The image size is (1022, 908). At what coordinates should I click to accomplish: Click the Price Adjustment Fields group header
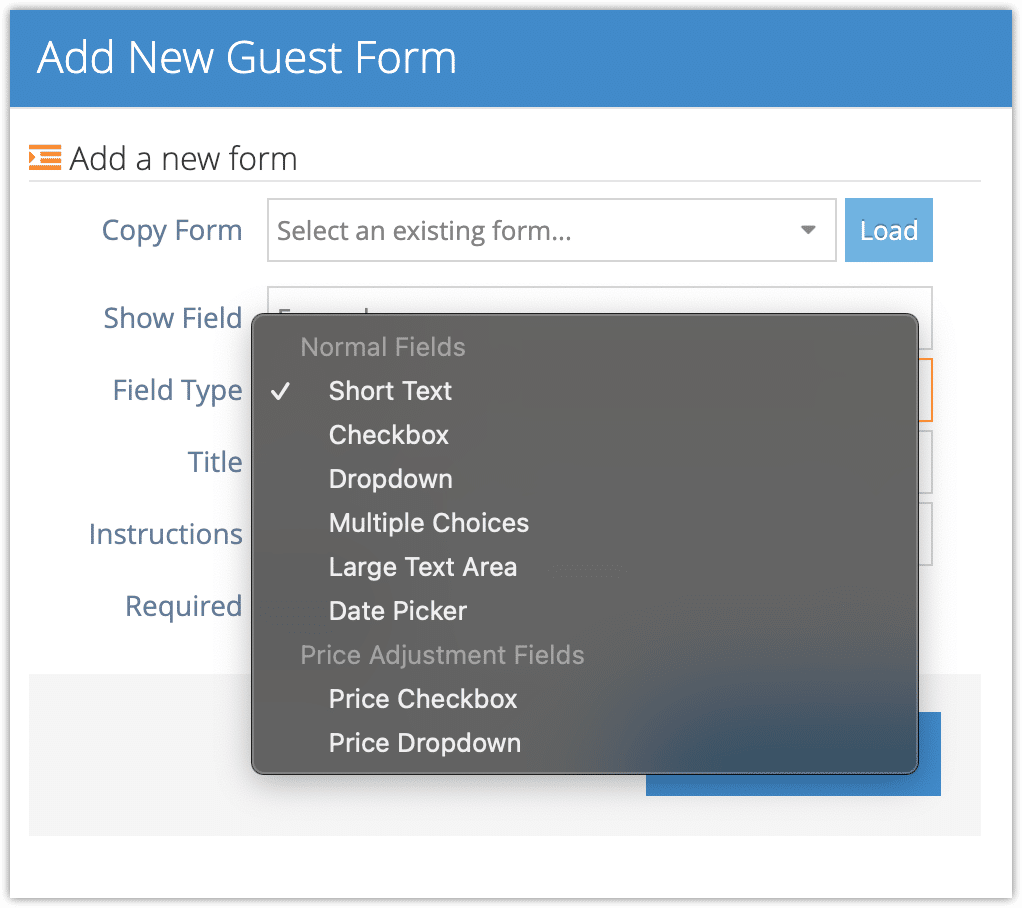pyautogui.click(x=442, y=655)
